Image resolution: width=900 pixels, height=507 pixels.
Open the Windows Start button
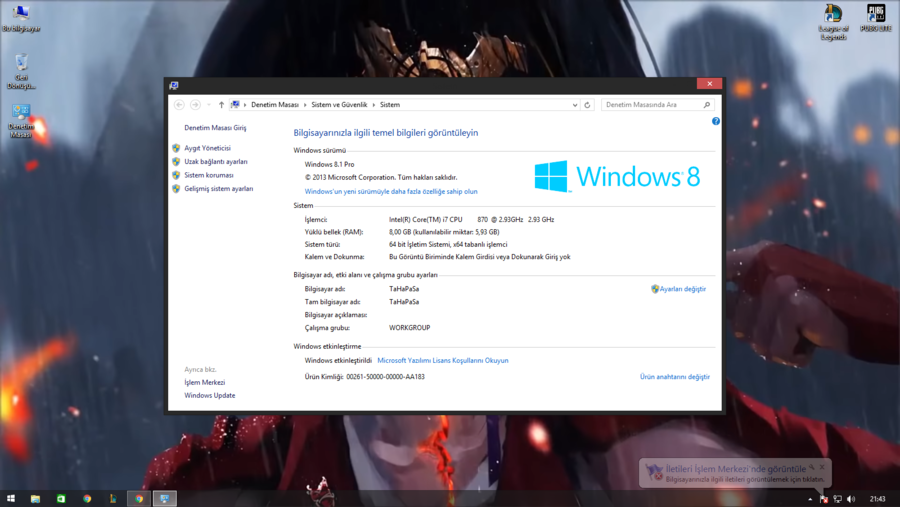pyautogui.click(x=10, y=498)
